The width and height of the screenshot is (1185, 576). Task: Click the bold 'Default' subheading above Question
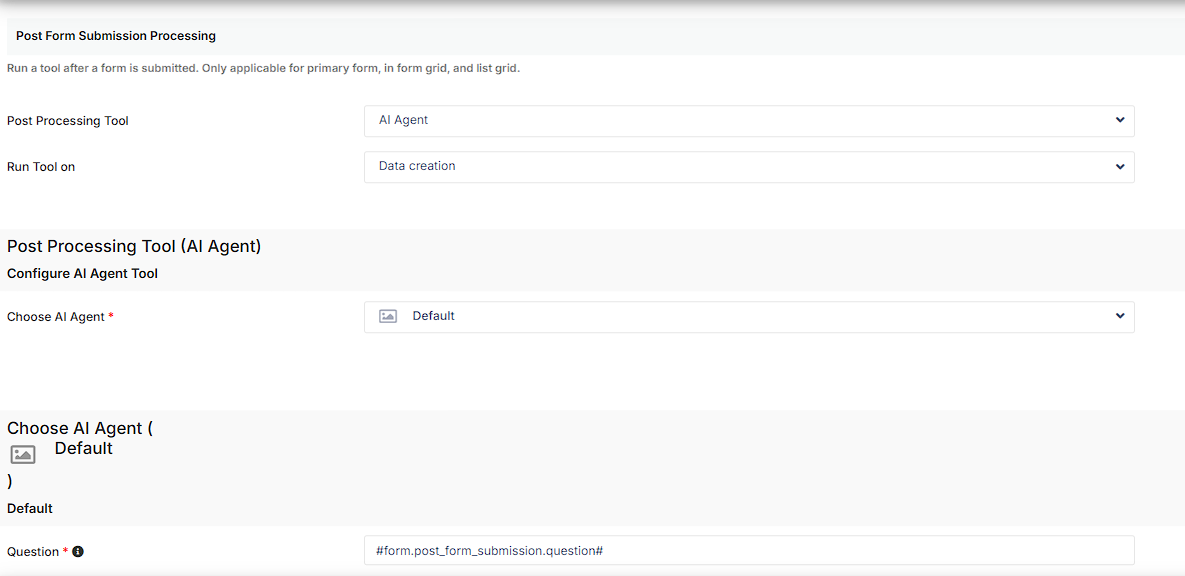pos(30,508)
